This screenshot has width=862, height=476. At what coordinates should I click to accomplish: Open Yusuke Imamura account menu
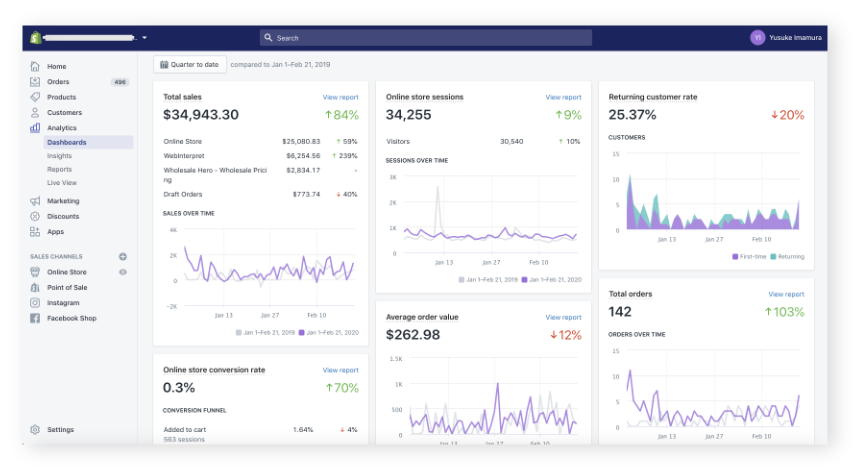coord(789,37)
